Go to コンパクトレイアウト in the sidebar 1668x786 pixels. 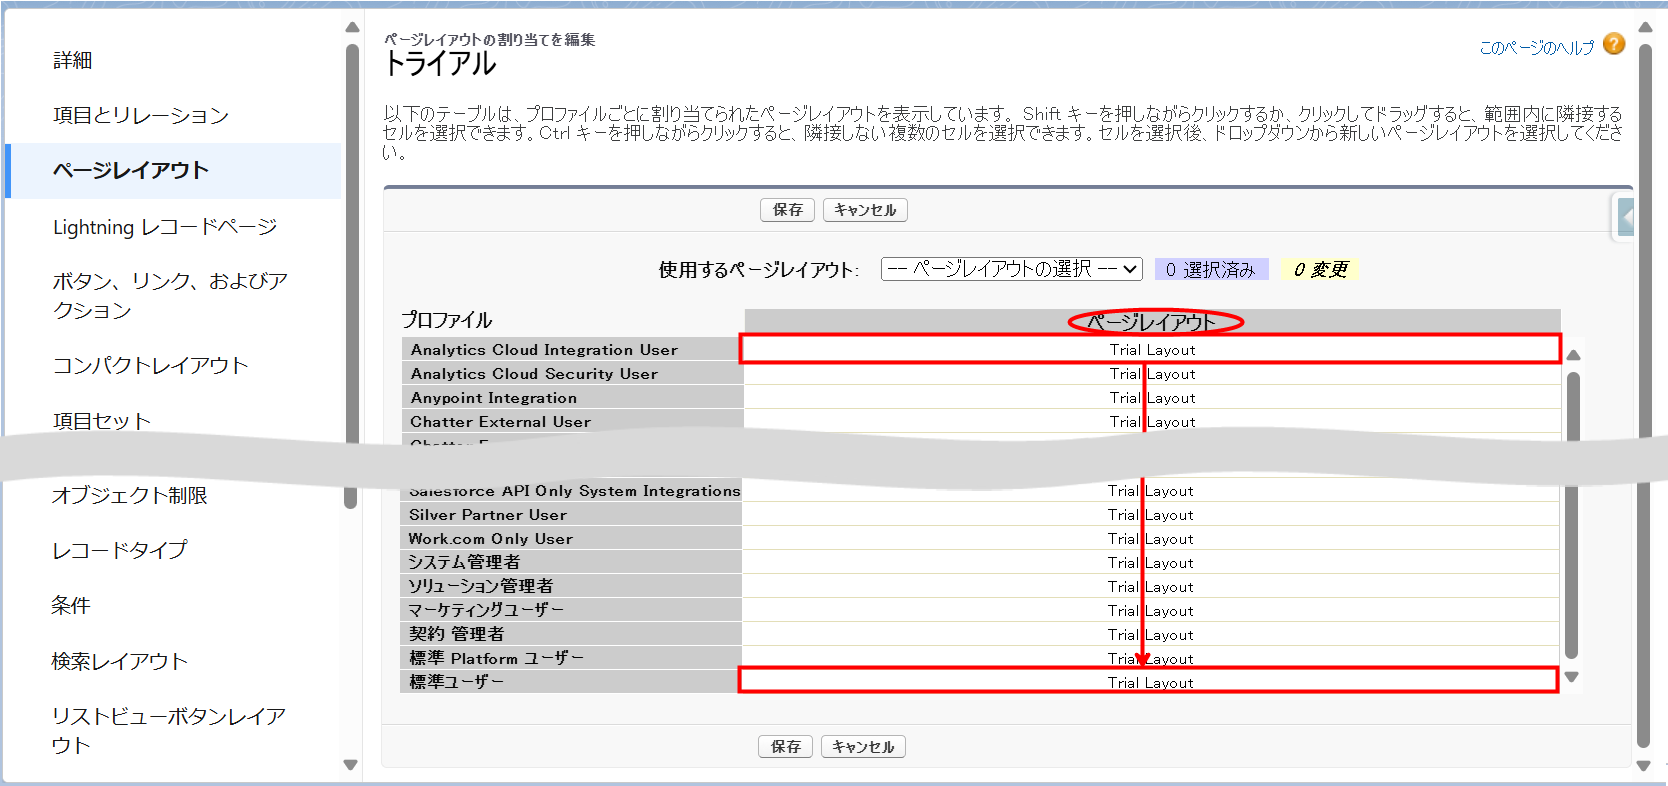point(150,365)
